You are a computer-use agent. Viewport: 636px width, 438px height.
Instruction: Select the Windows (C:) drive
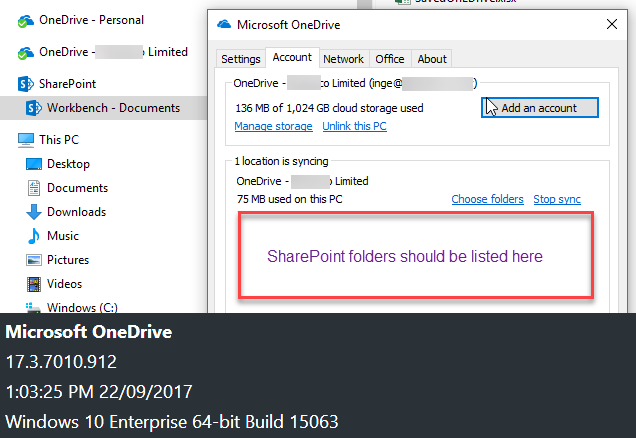pos(82,307)
